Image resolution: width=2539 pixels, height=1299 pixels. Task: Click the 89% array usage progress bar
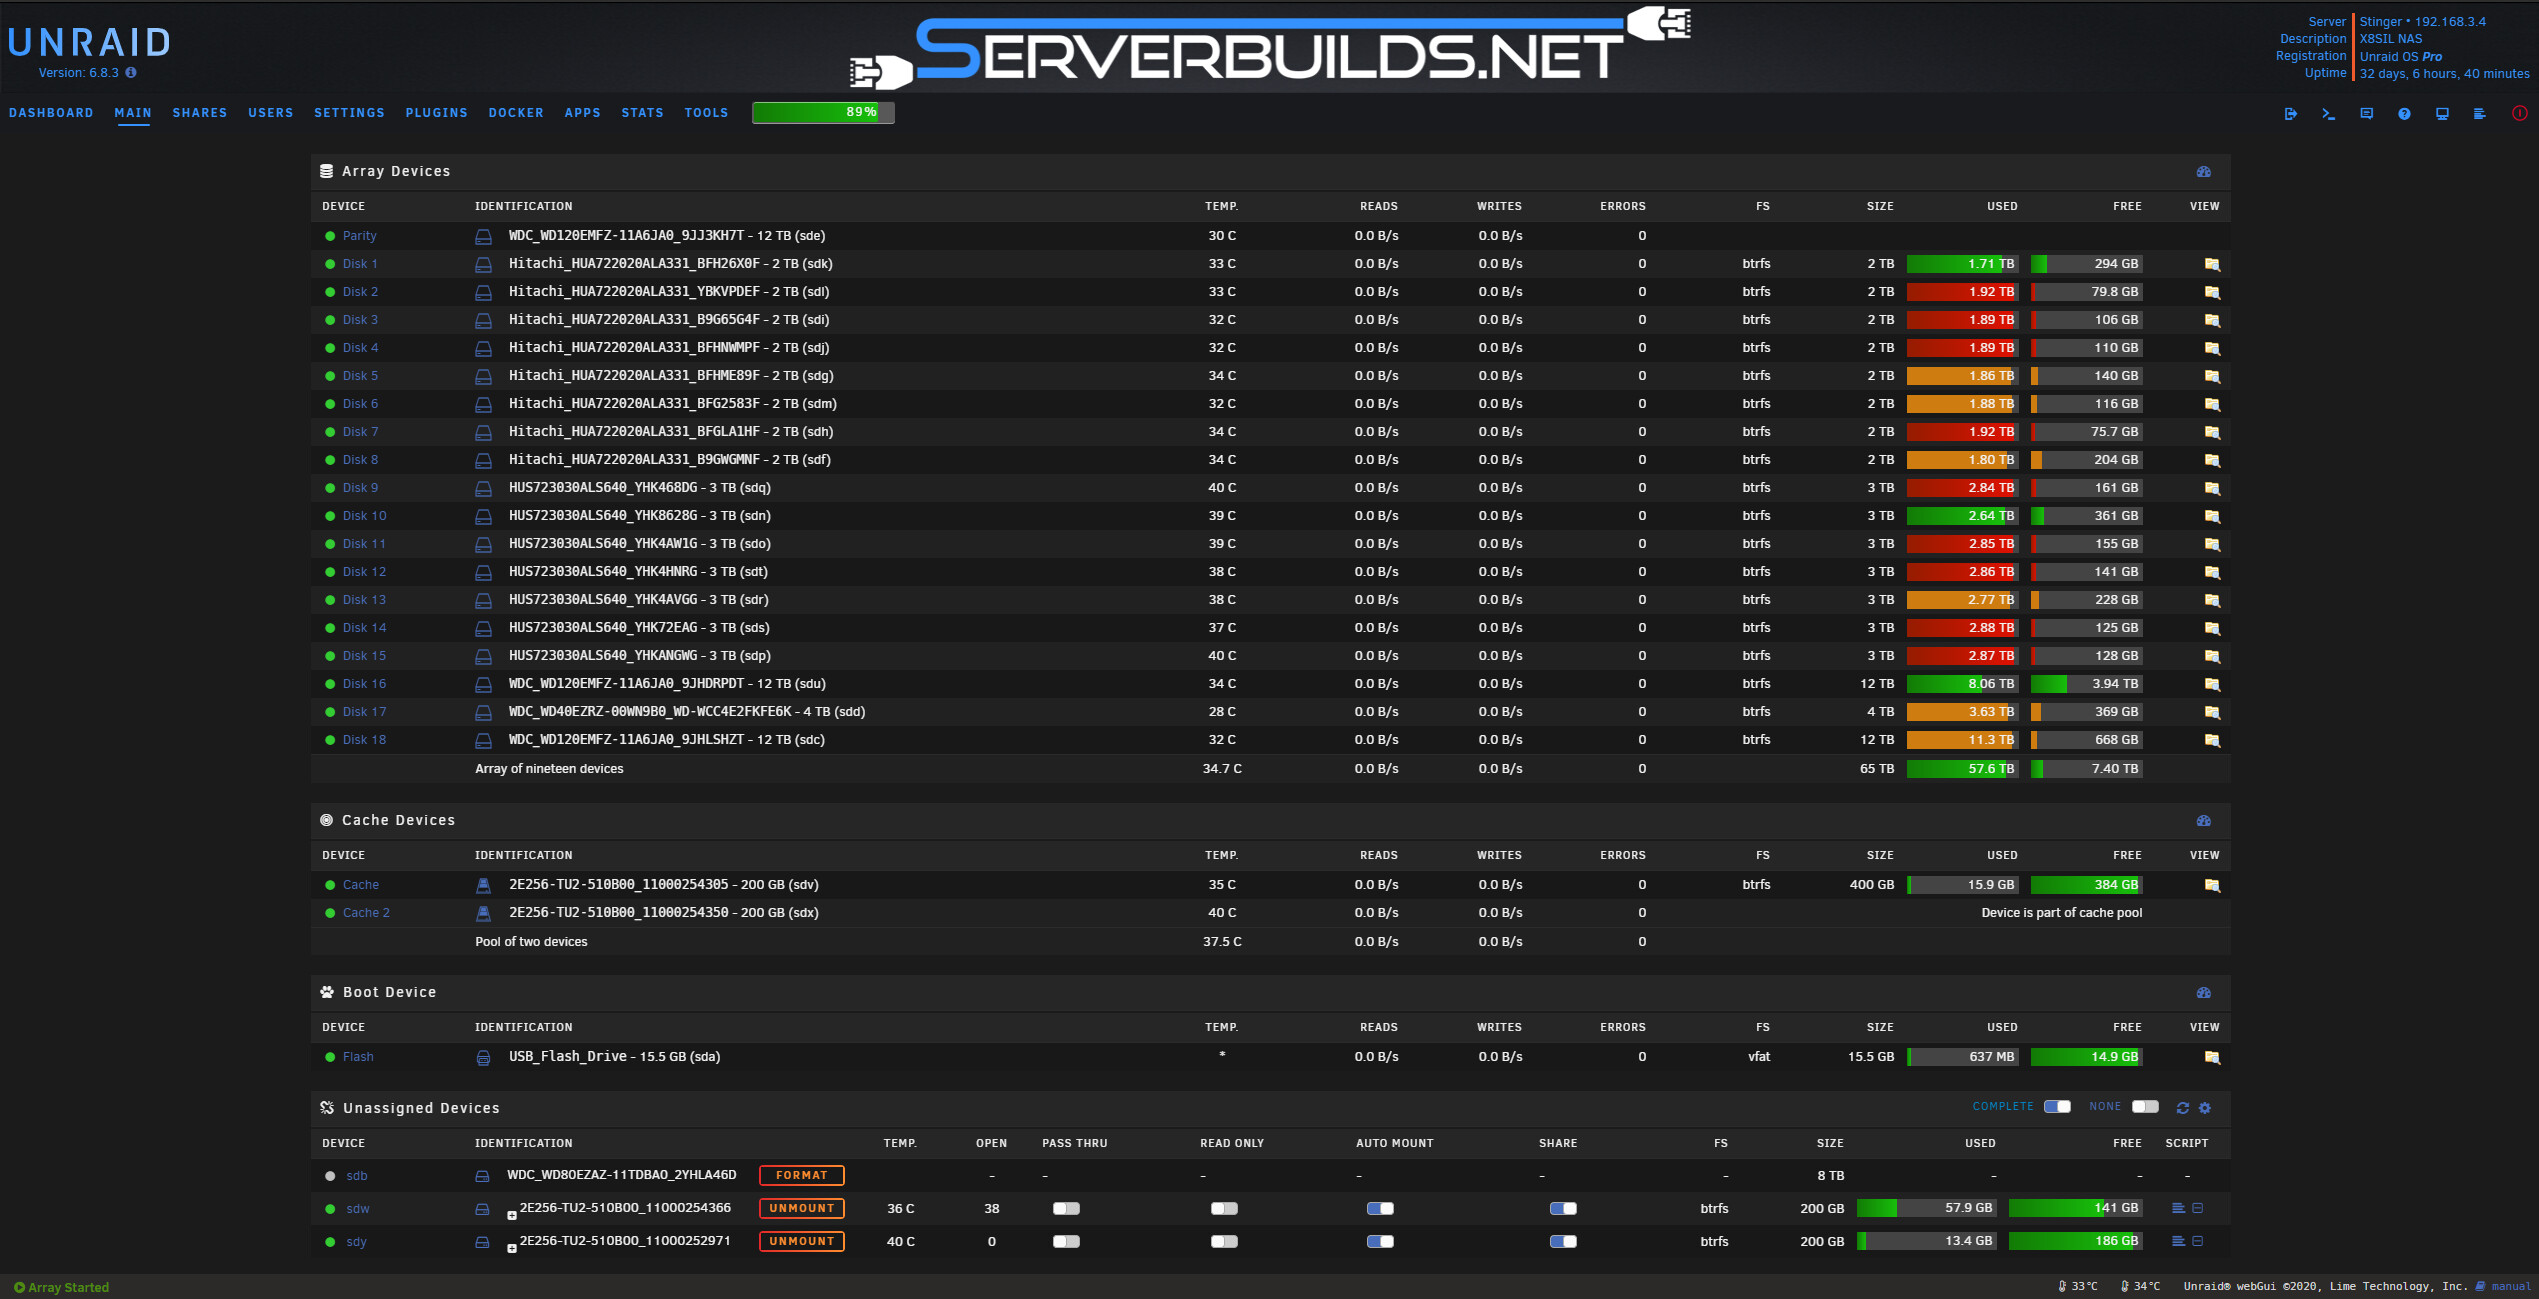click(823, 113)
